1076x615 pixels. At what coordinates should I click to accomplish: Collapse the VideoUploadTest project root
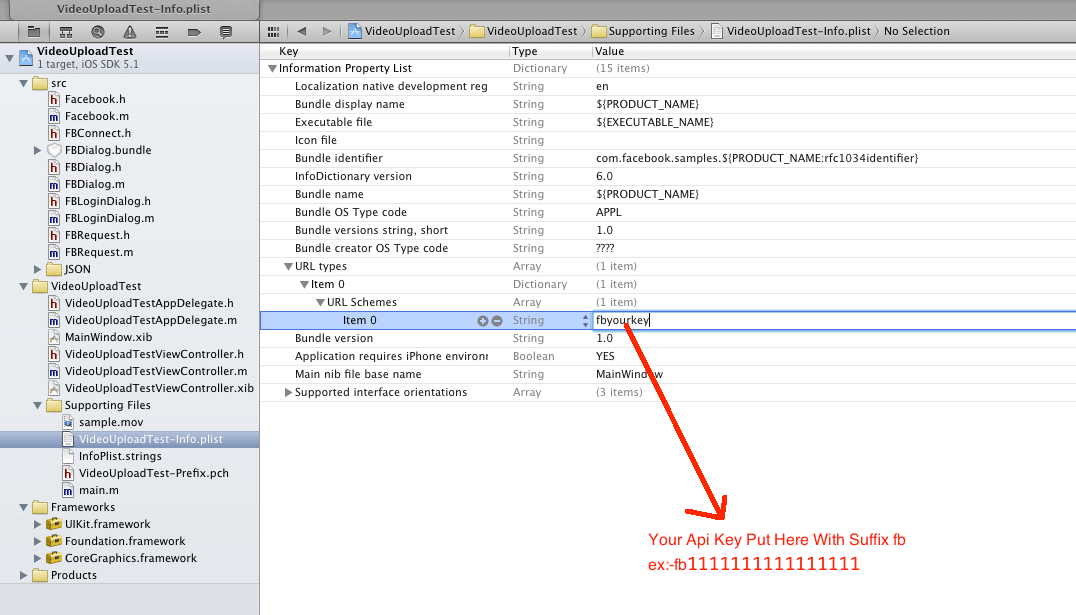[x=10, y=58]
